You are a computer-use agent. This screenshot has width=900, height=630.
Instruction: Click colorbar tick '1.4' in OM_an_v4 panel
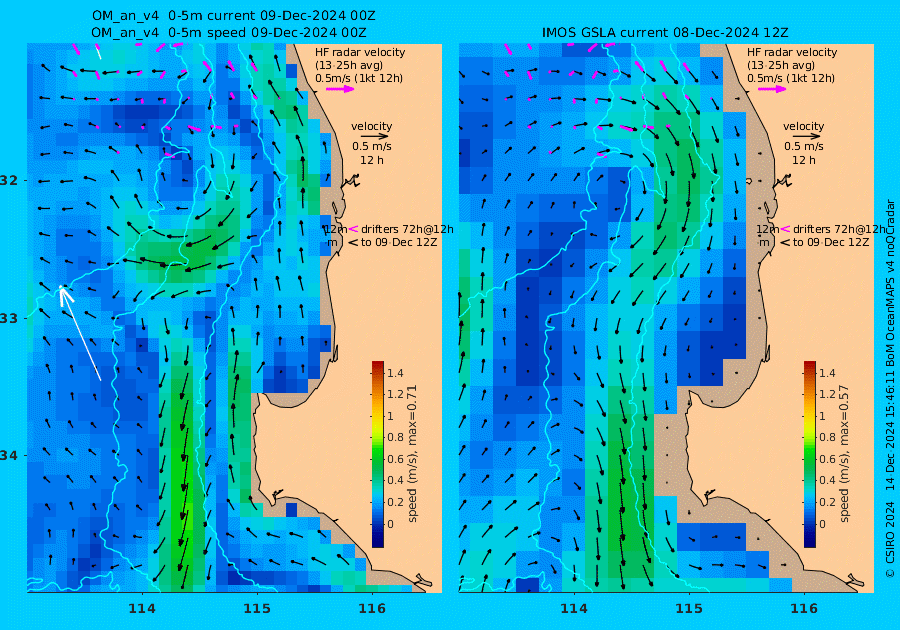tap(395, 373)
